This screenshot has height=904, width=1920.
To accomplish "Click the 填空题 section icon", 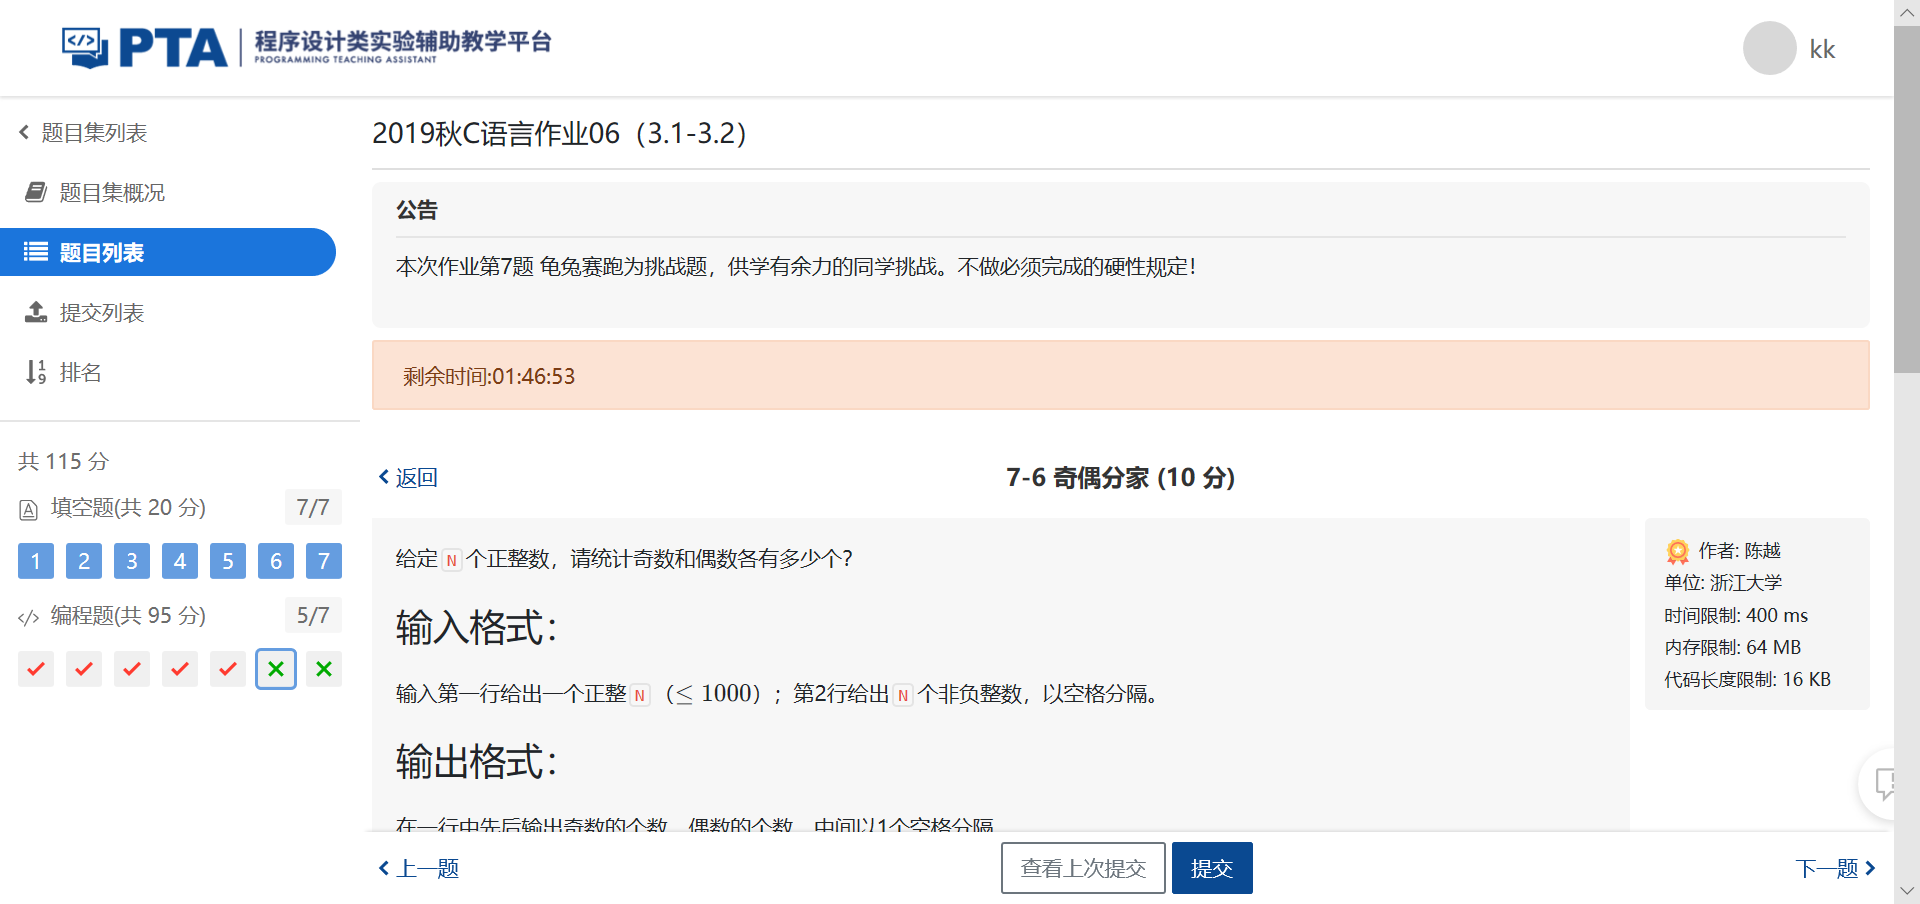I will click(29, 510).
